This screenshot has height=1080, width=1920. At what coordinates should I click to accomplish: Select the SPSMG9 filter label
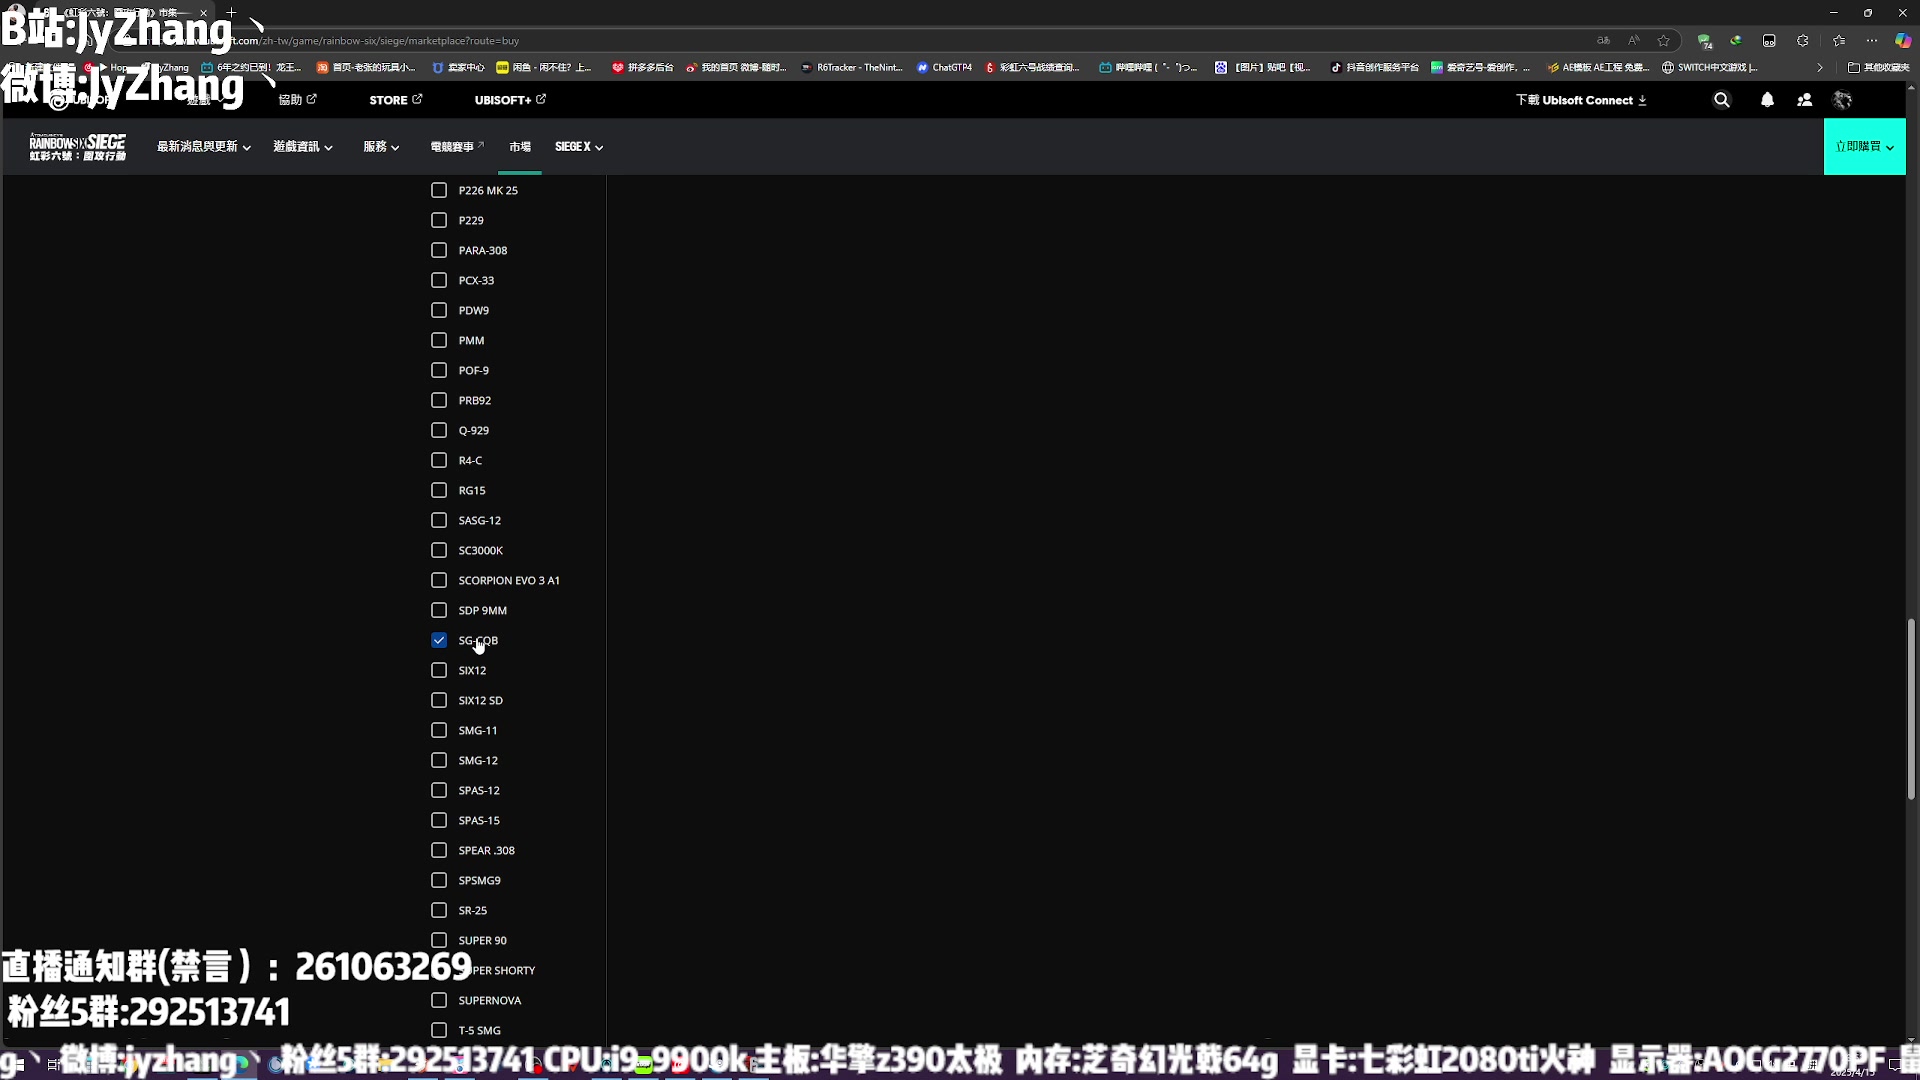pyautogui.click(x=479, y=880)
